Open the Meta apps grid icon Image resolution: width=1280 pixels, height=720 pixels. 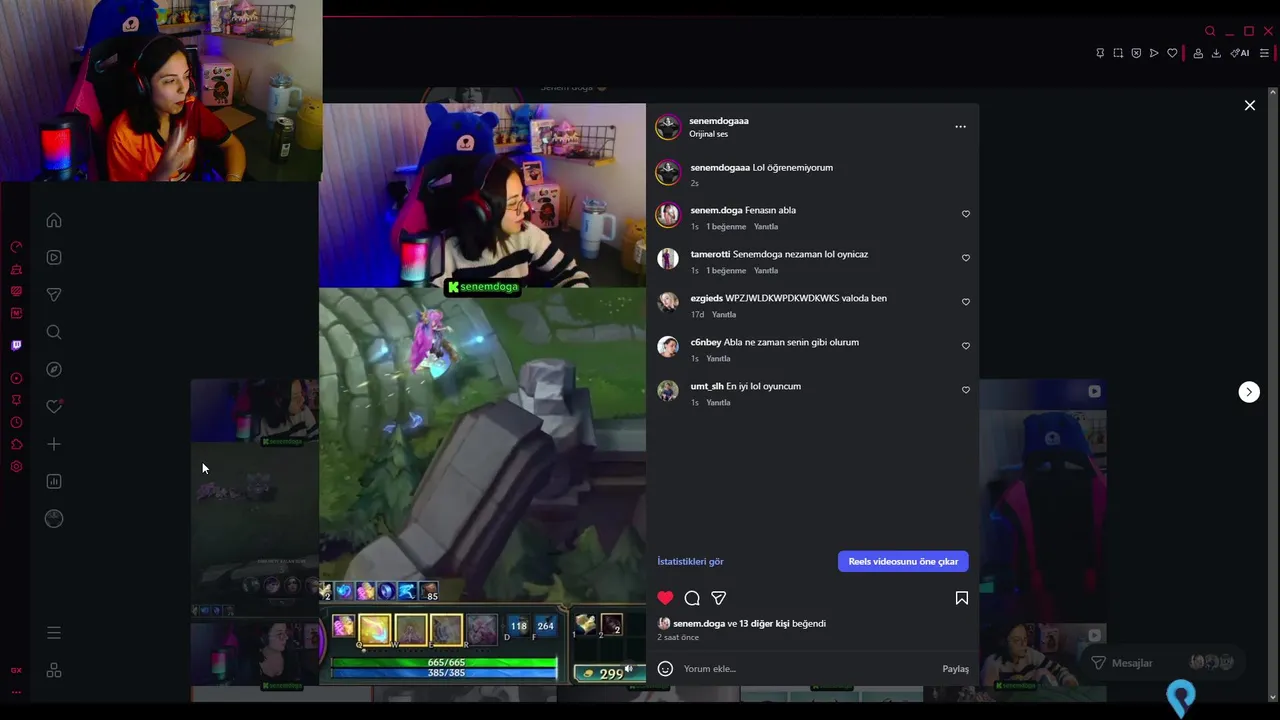point(54,670)
